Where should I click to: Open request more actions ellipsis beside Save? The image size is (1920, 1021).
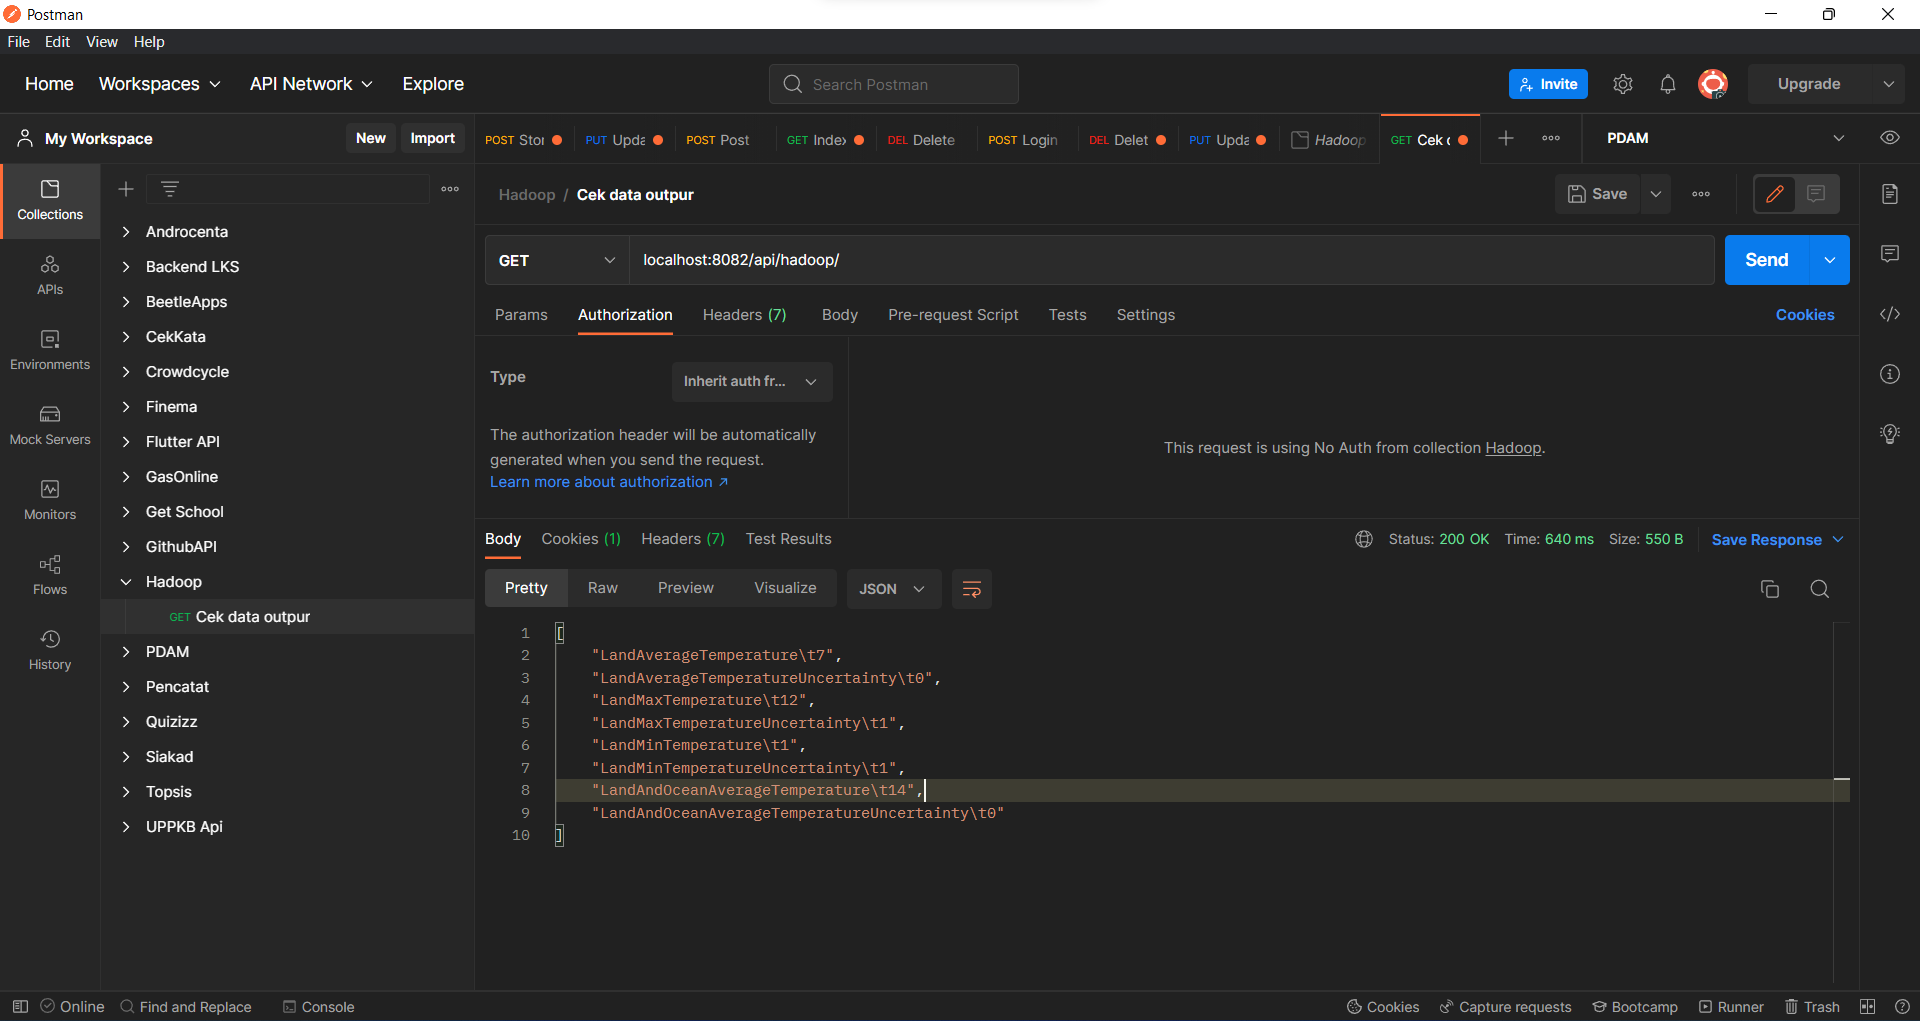pos(1701,194)
